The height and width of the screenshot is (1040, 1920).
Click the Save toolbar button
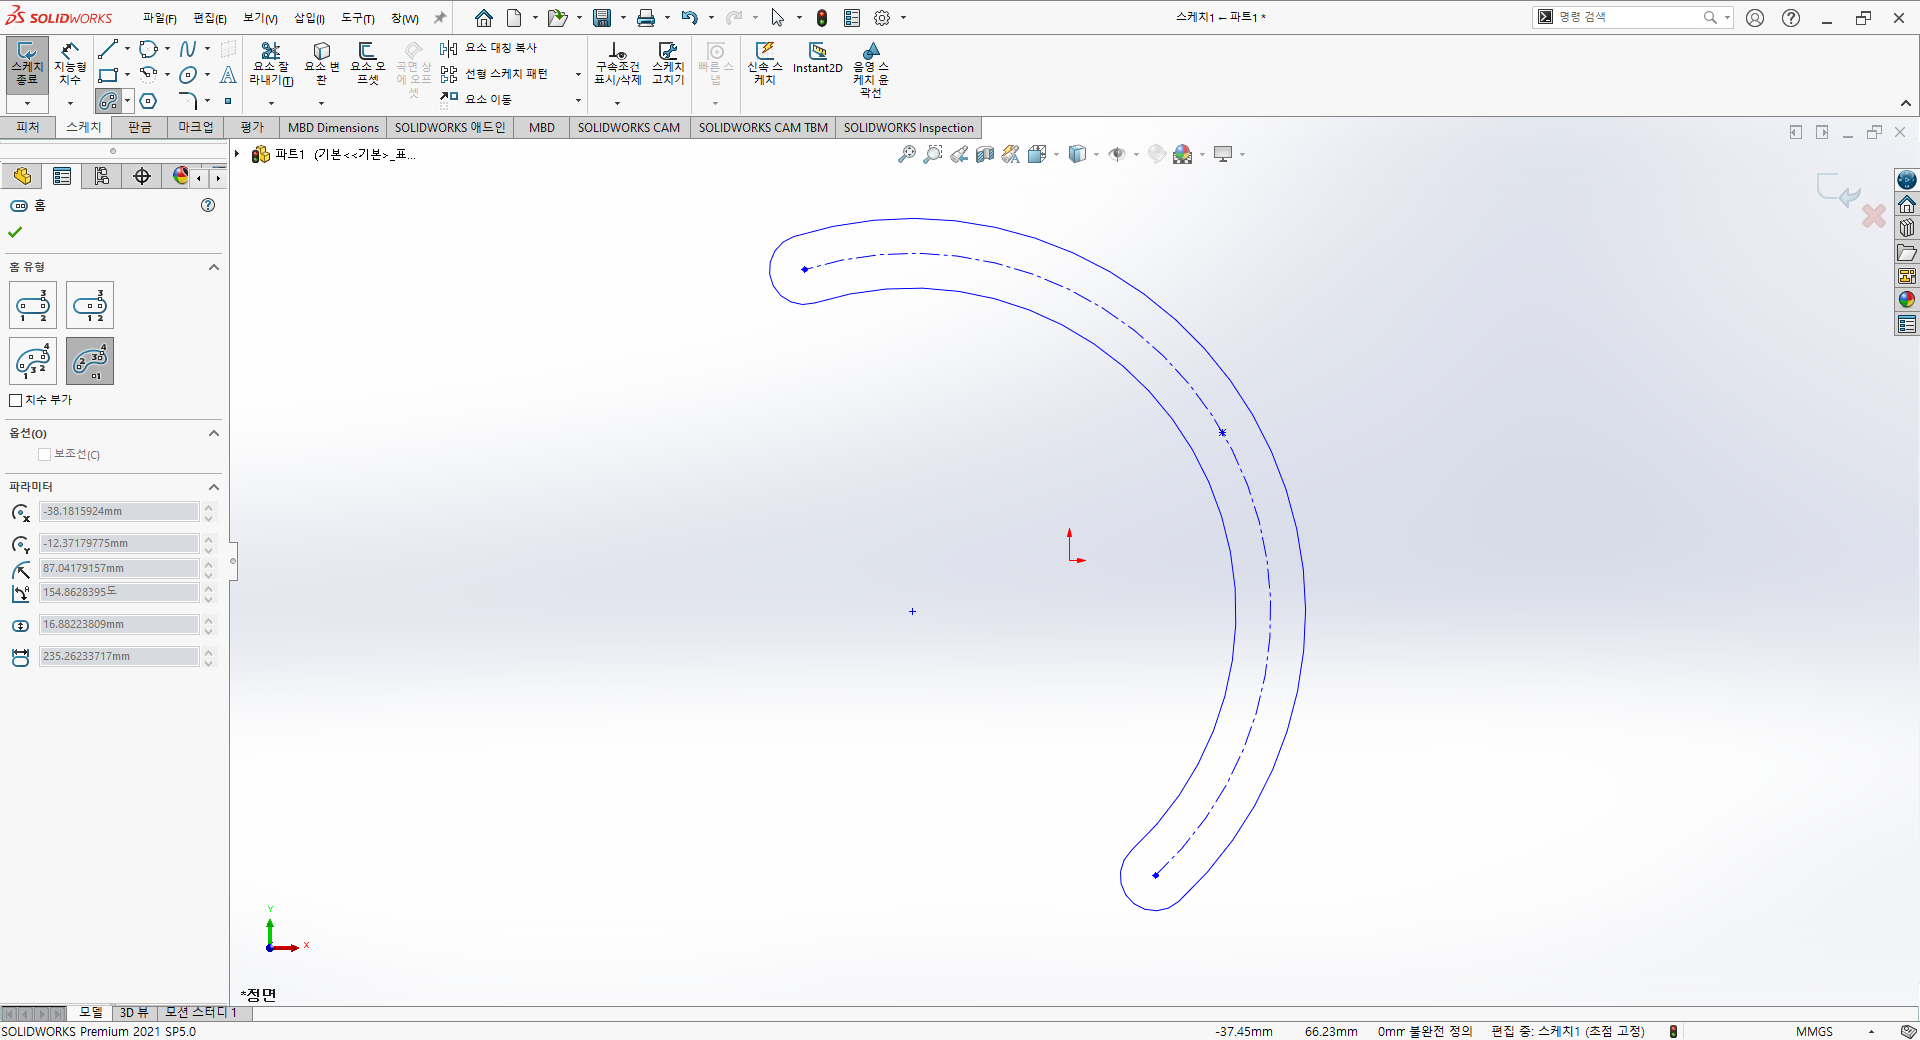pyautogui.click(x=602, y=18)
